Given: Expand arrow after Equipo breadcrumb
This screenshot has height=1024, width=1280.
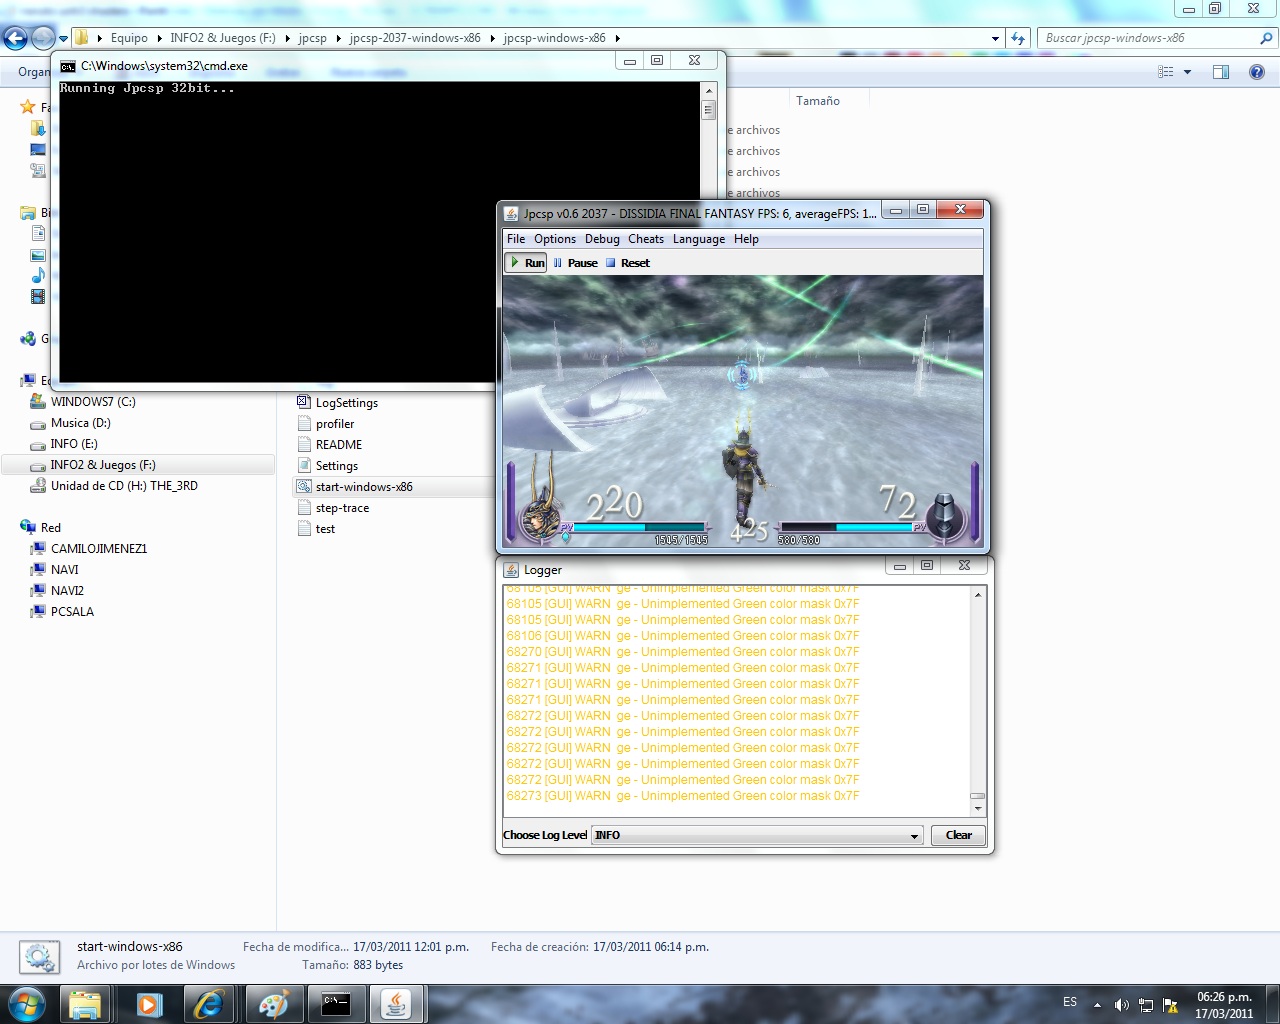Looking at the screenshot, I should (x=159, y=38).
